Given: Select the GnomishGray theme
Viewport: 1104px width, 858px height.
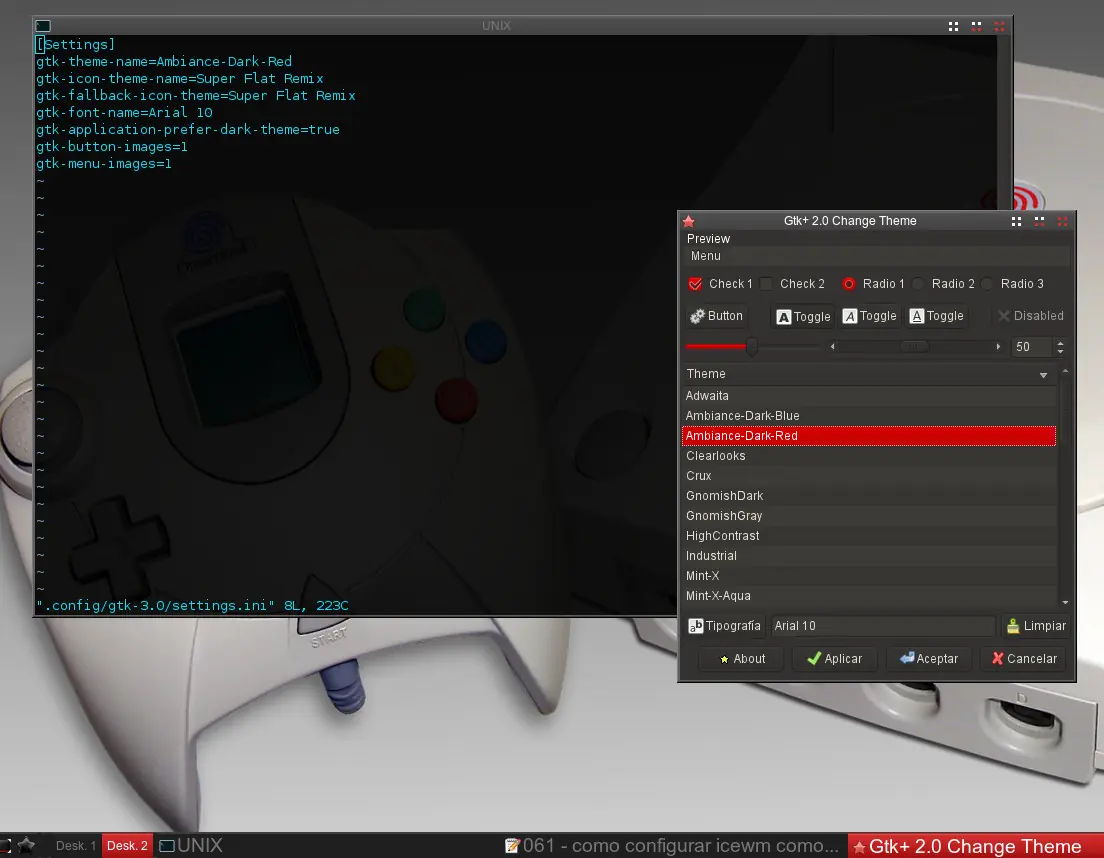Looking at the screenshot, I should (869, 516).
